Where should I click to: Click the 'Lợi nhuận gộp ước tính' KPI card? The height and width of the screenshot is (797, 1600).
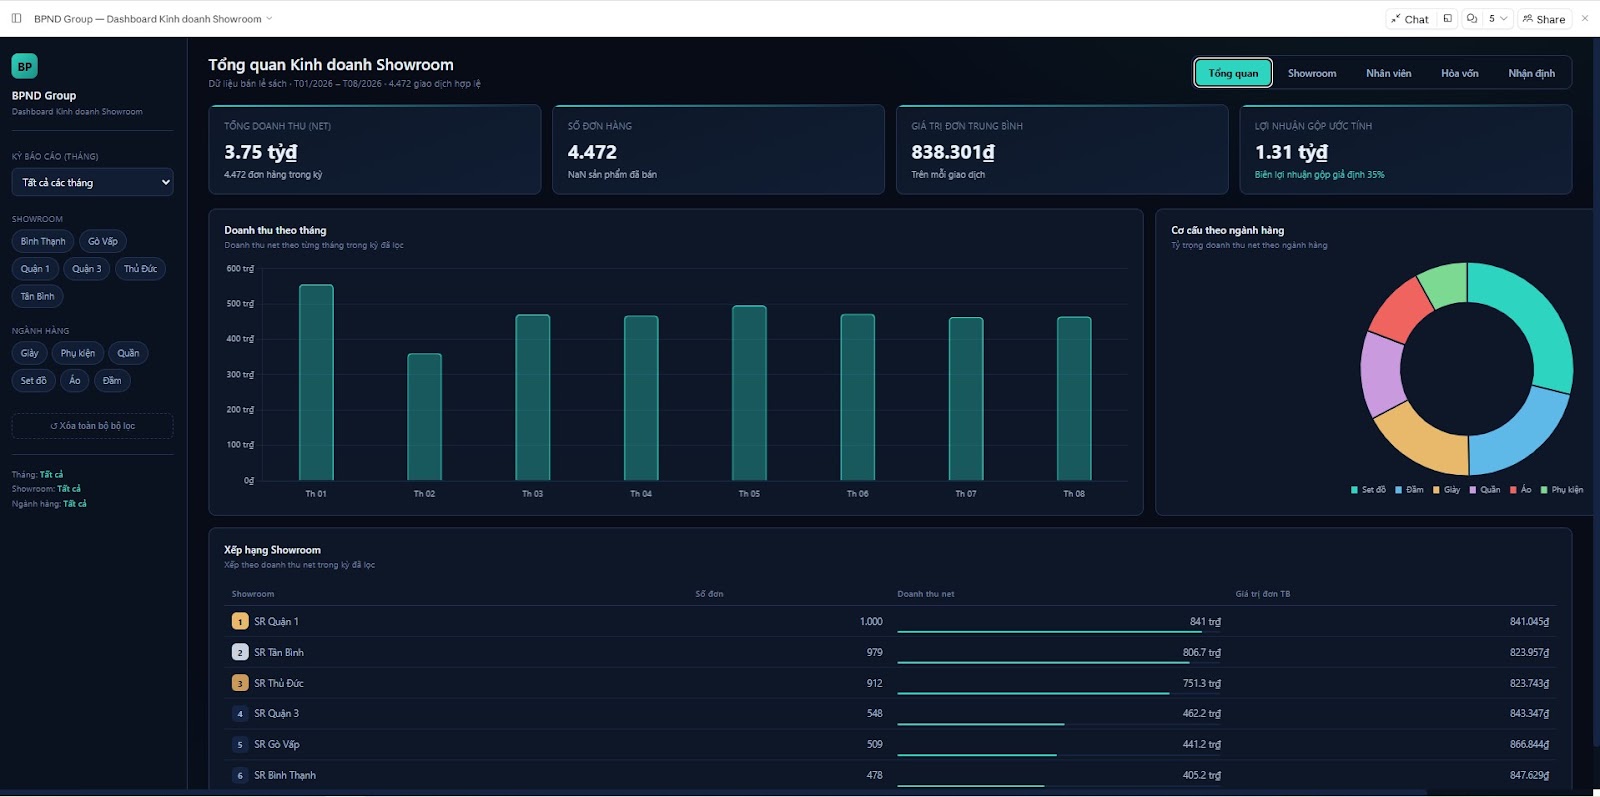[x=1406, y=149]
